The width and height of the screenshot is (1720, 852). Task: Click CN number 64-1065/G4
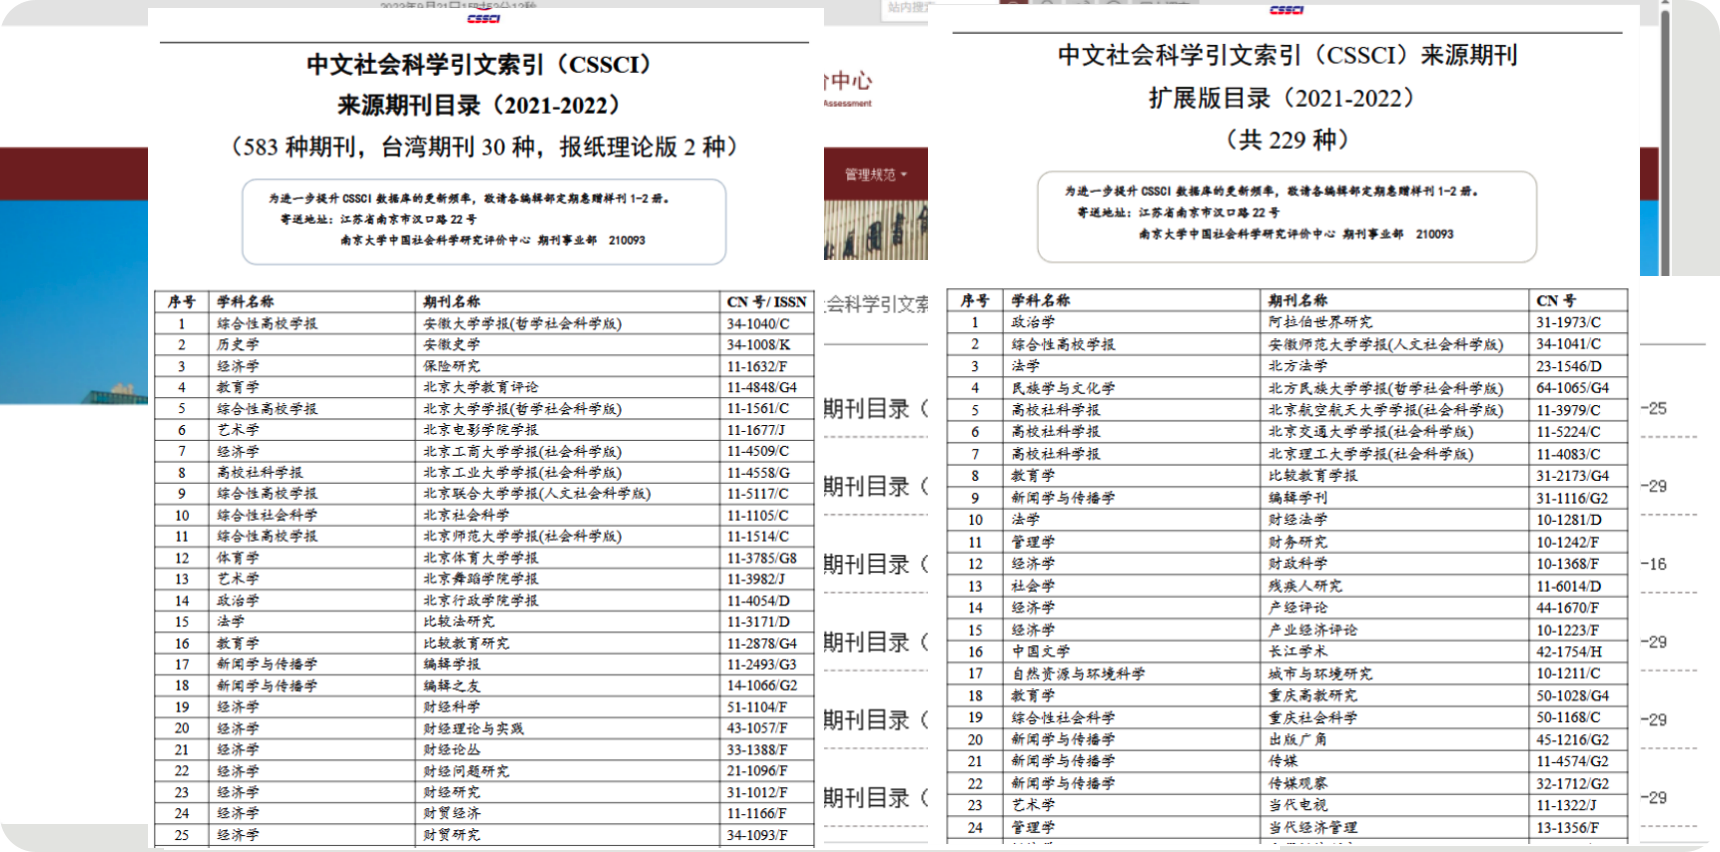click(x=1573, y=388)
